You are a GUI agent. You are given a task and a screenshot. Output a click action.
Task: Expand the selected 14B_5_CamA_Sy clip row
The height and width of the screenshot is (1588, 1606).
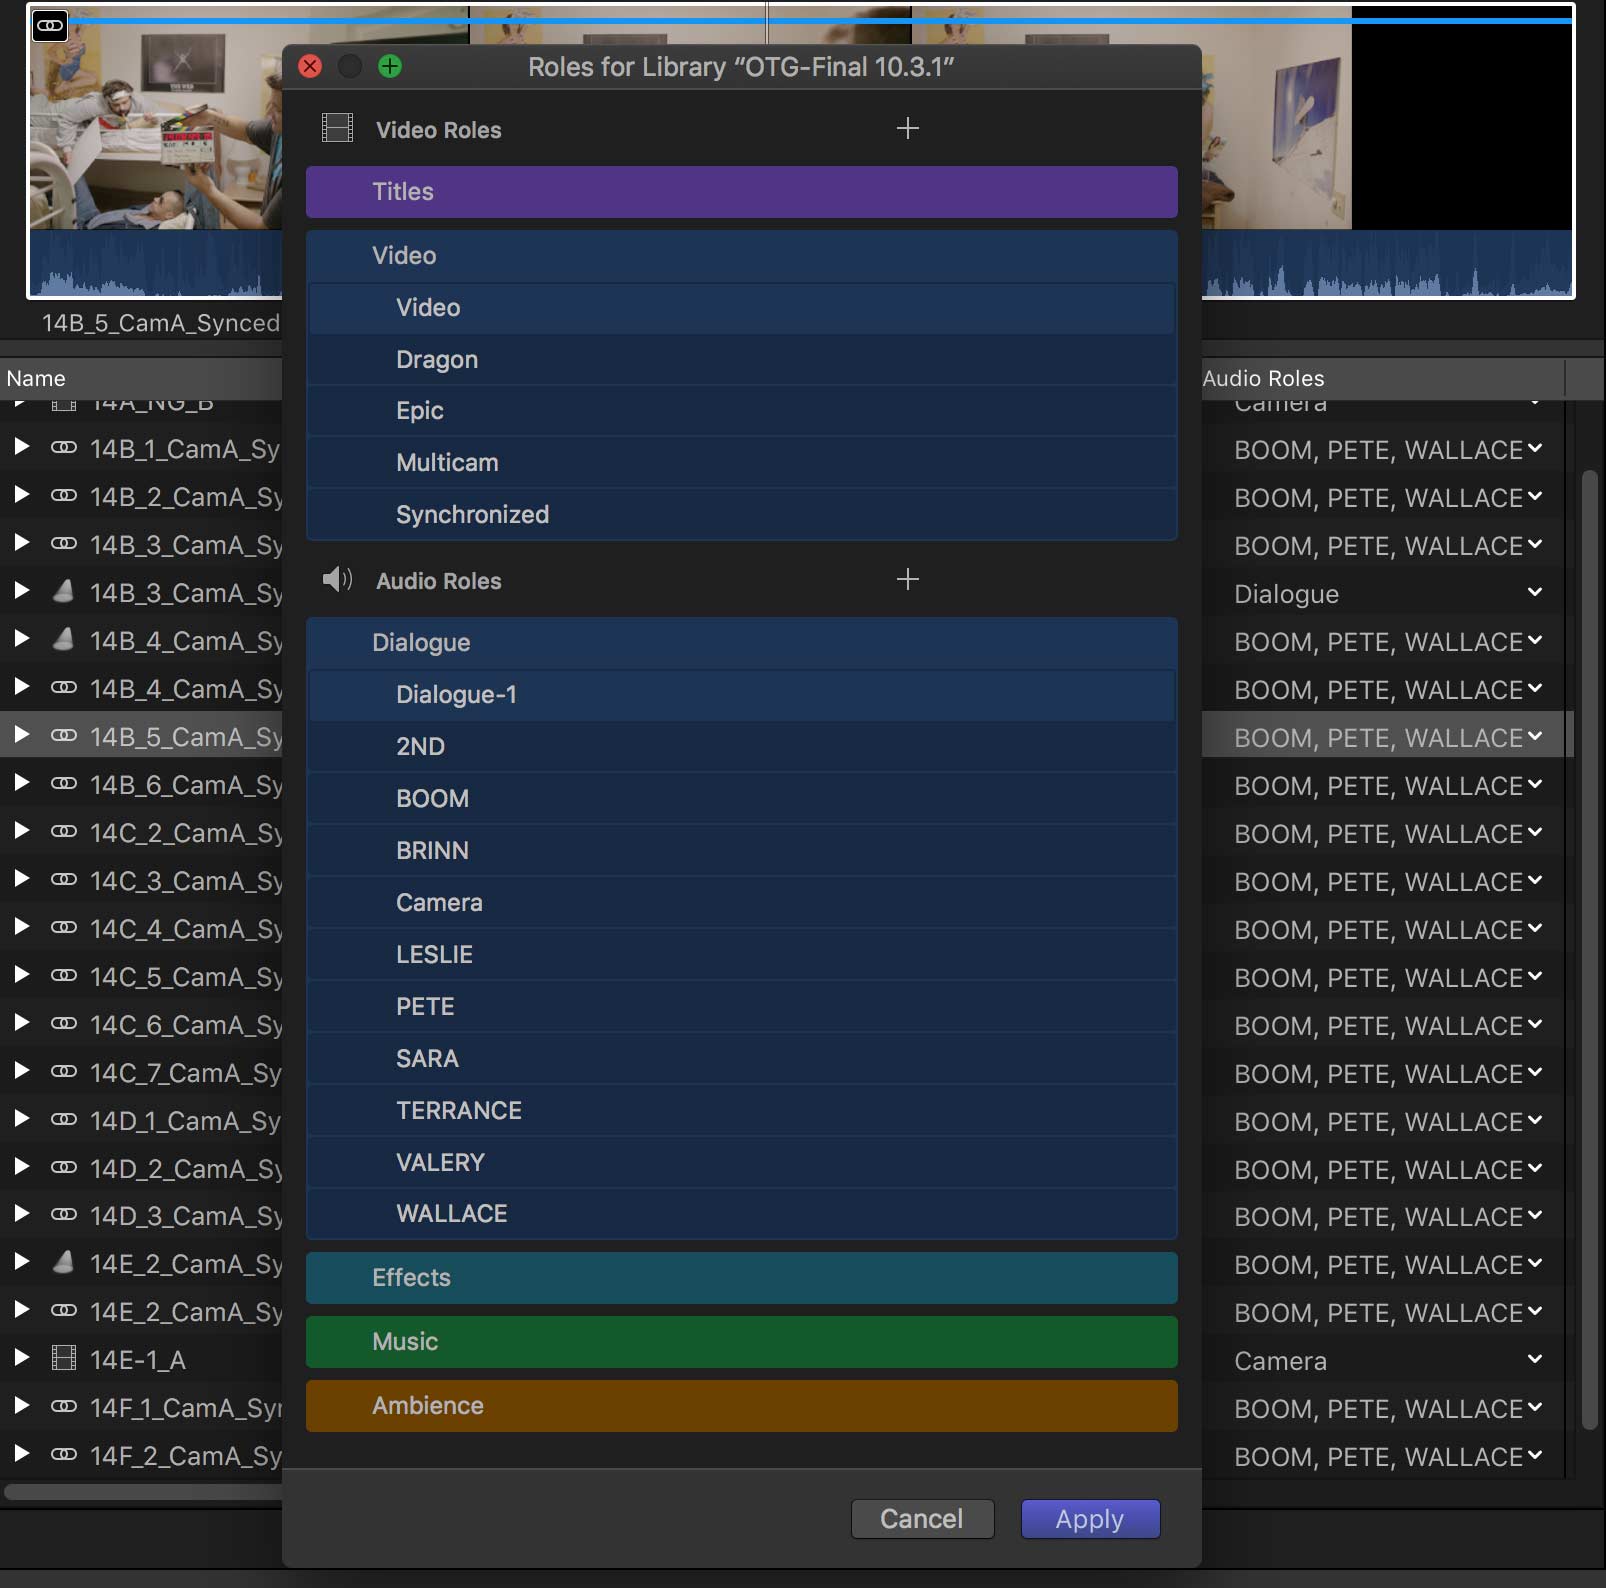[21, 734]
